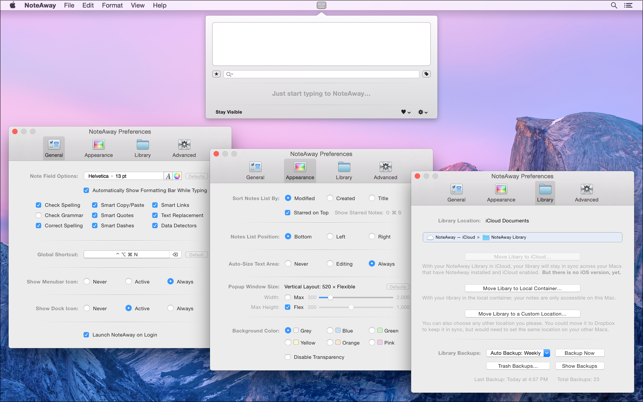Enable Disable Transparency checkbox

tap(287, 357)
